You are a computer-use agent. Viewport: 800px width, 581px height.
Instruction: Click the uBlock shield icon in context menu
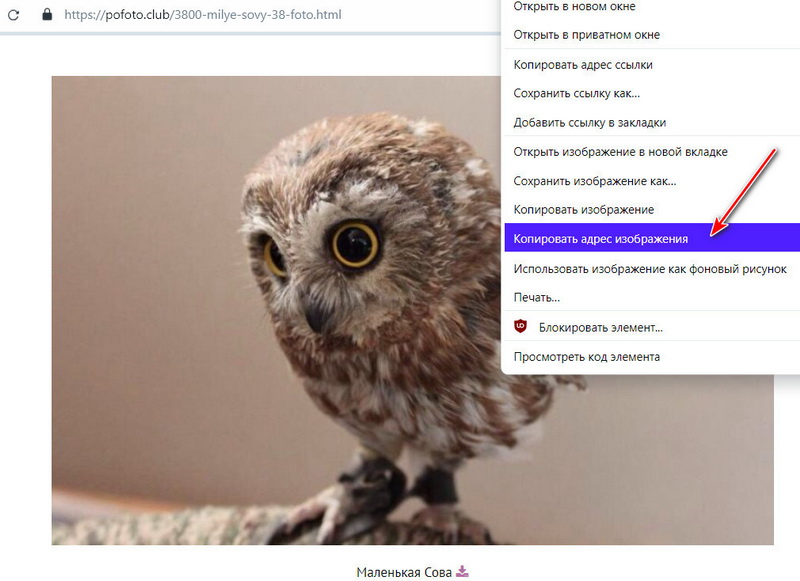click(520, 326)
